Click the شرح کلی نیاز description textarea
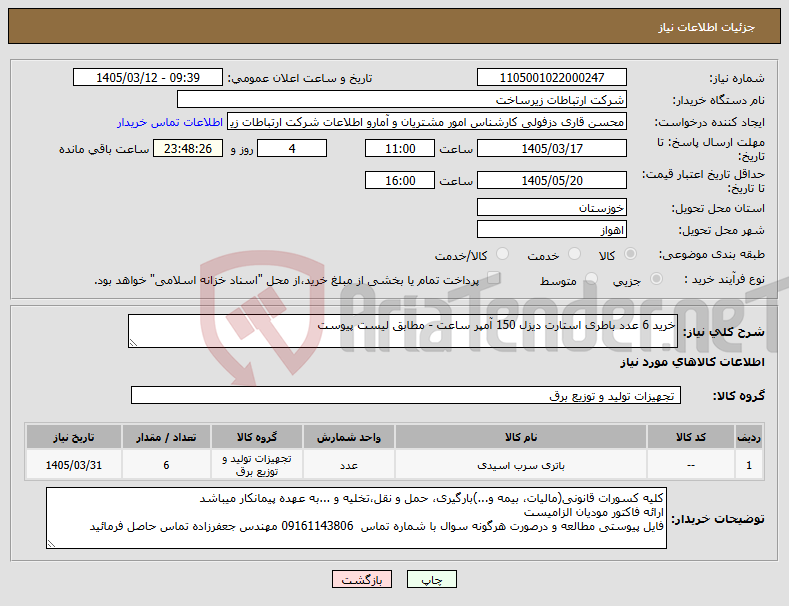 (403, 331)
